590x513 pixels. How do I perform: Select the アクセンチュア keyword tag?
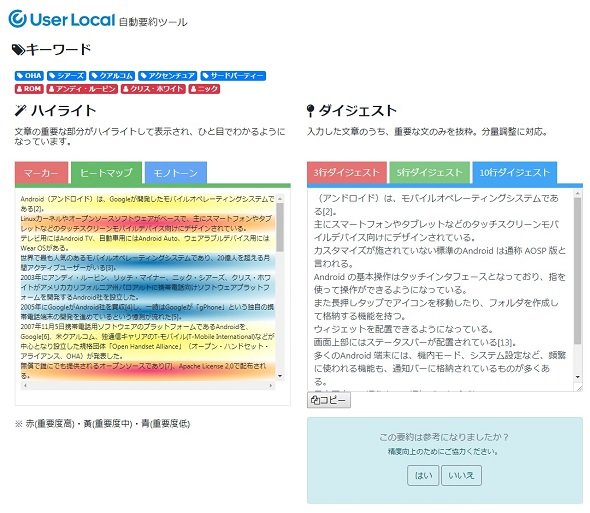pos(168,76)
